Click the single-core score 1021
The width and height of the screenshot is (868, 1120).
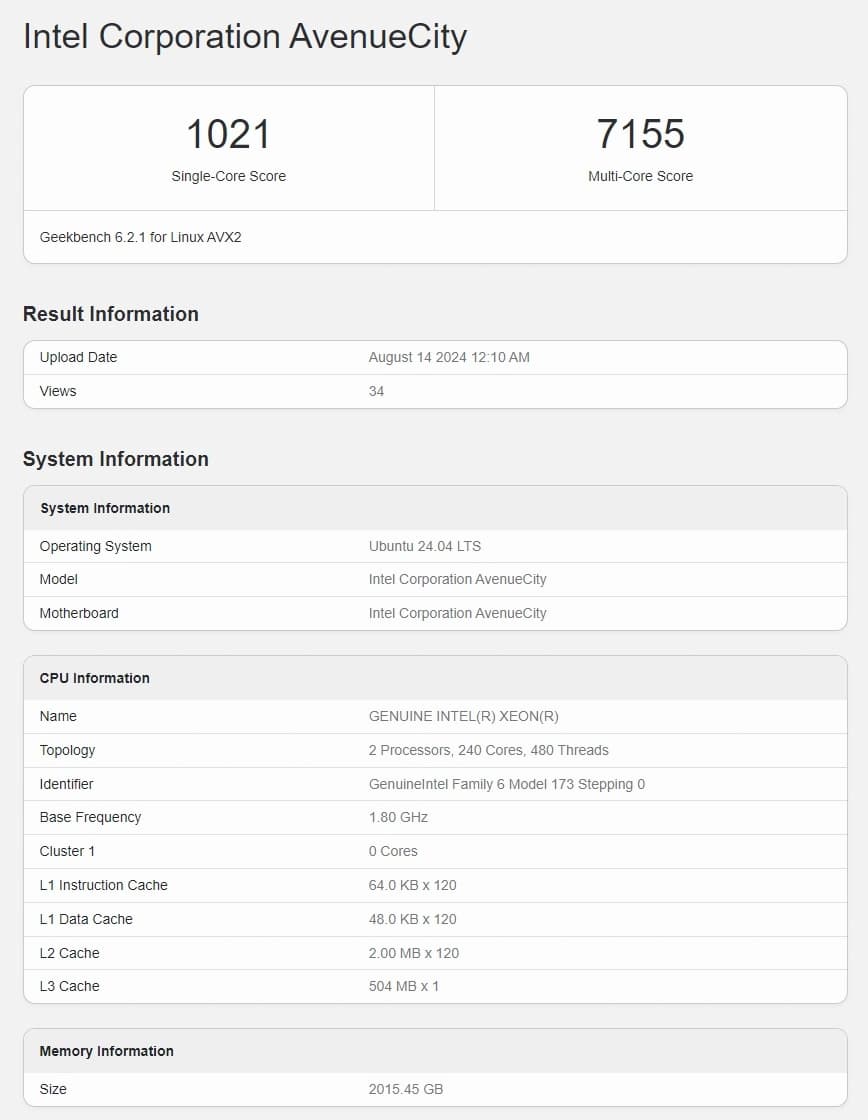click(228, 134)
